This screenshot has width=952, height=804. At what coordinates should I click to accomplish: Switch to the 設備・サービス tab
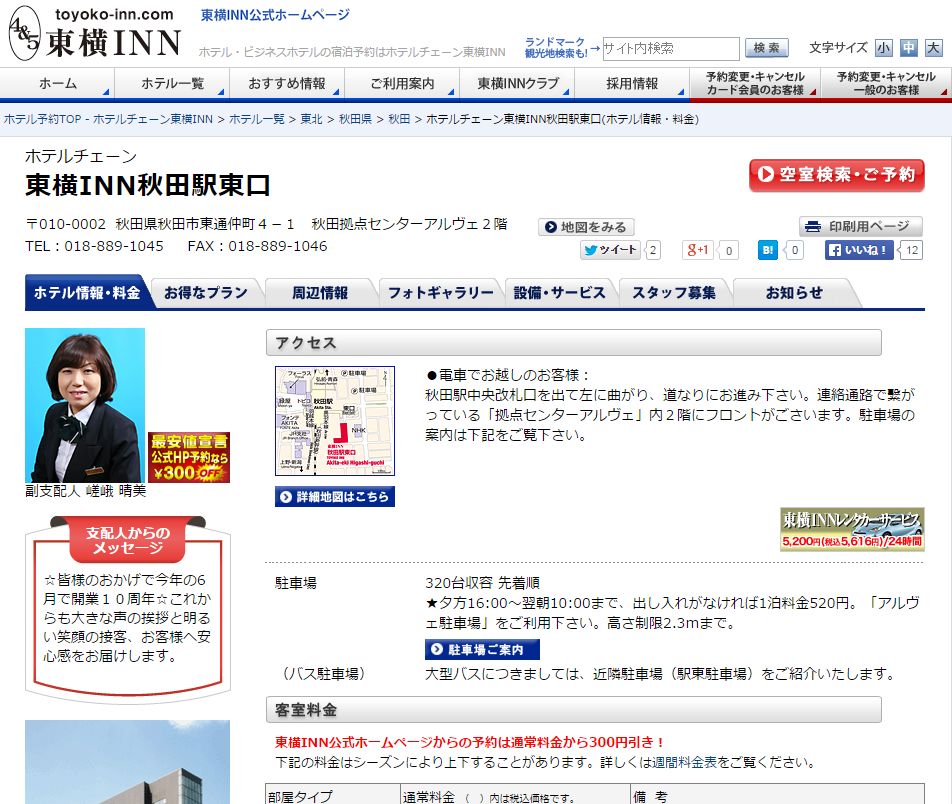coord(560,293)
